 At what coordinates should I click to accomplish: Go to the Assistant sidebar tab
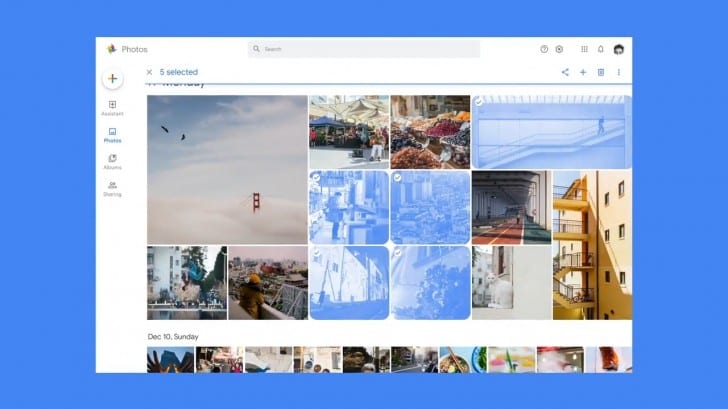(x=112, y=107)
